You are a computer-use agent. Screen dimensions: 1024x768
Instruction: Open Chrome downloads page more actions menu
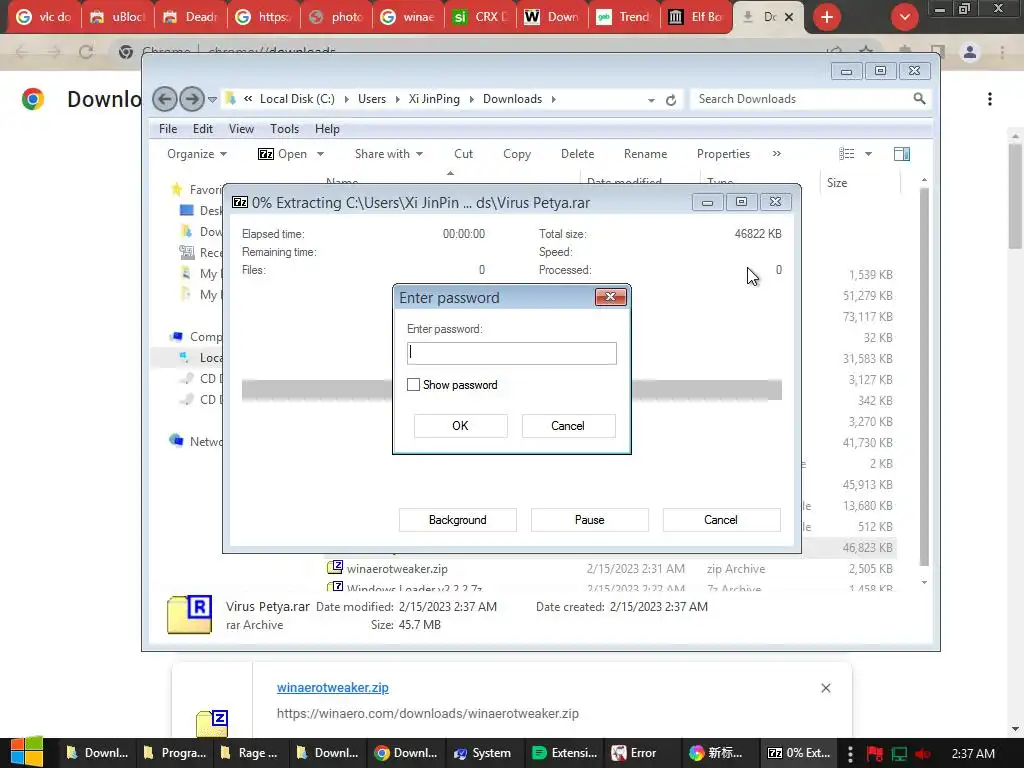pos(990,99)
